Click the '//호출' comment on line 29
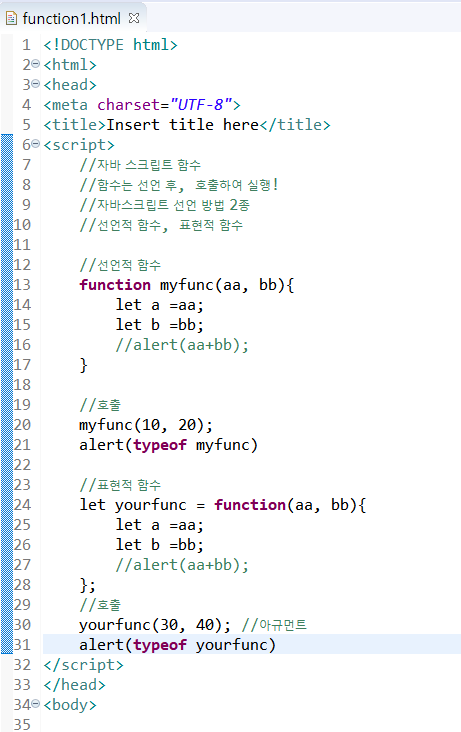 click(100, 605)
